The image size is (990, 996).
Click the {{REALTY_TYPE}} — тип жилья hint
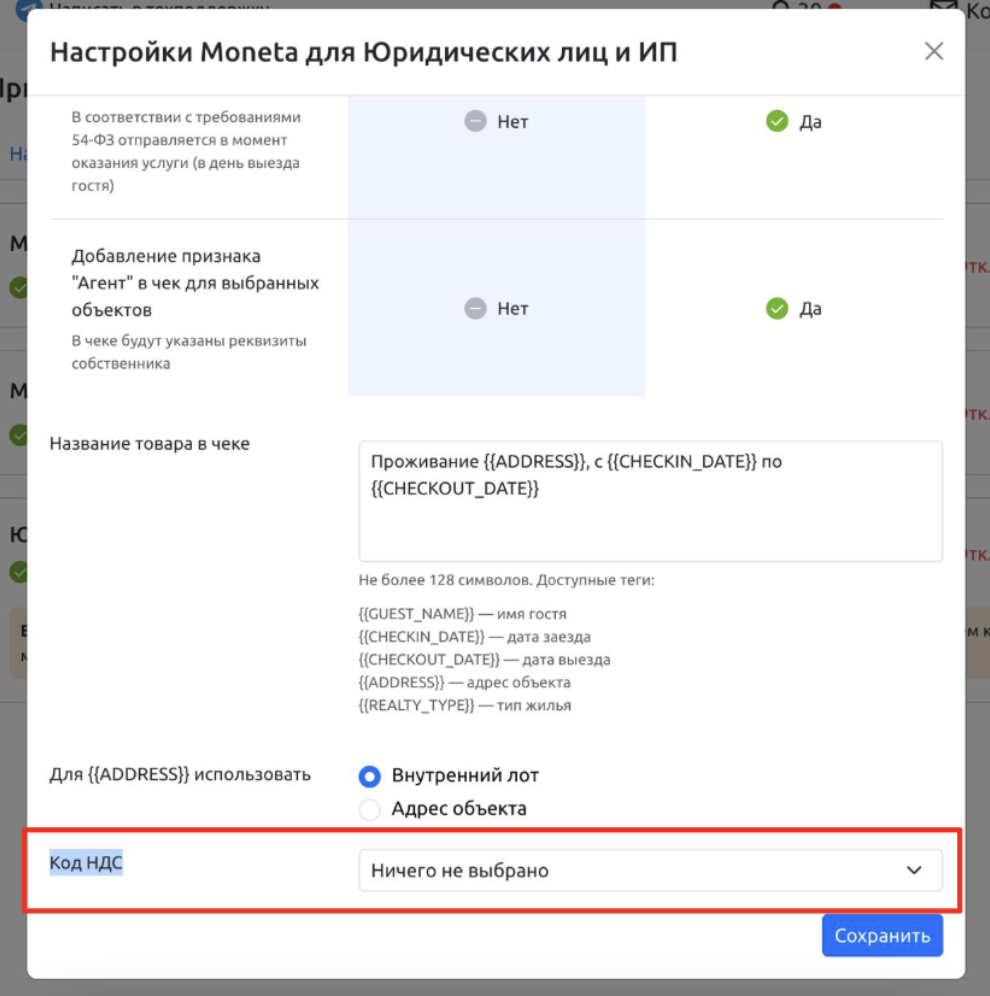click(465, 706)
